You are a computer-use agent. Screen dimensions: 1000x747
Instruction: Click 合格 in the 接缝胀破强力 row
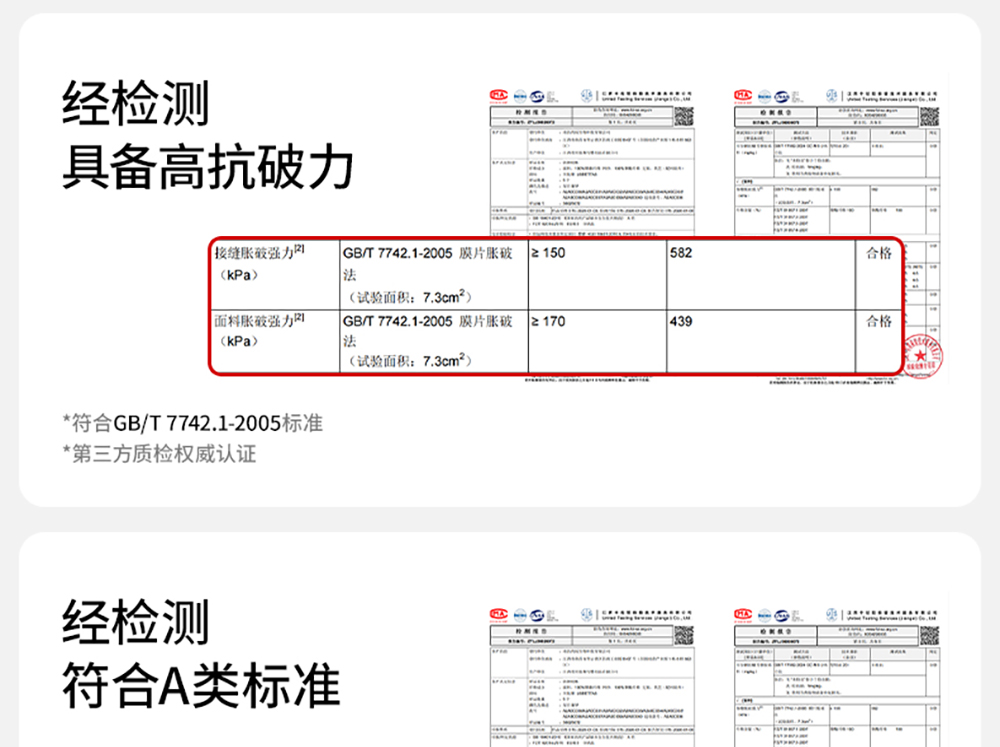[x=878, y=253]
